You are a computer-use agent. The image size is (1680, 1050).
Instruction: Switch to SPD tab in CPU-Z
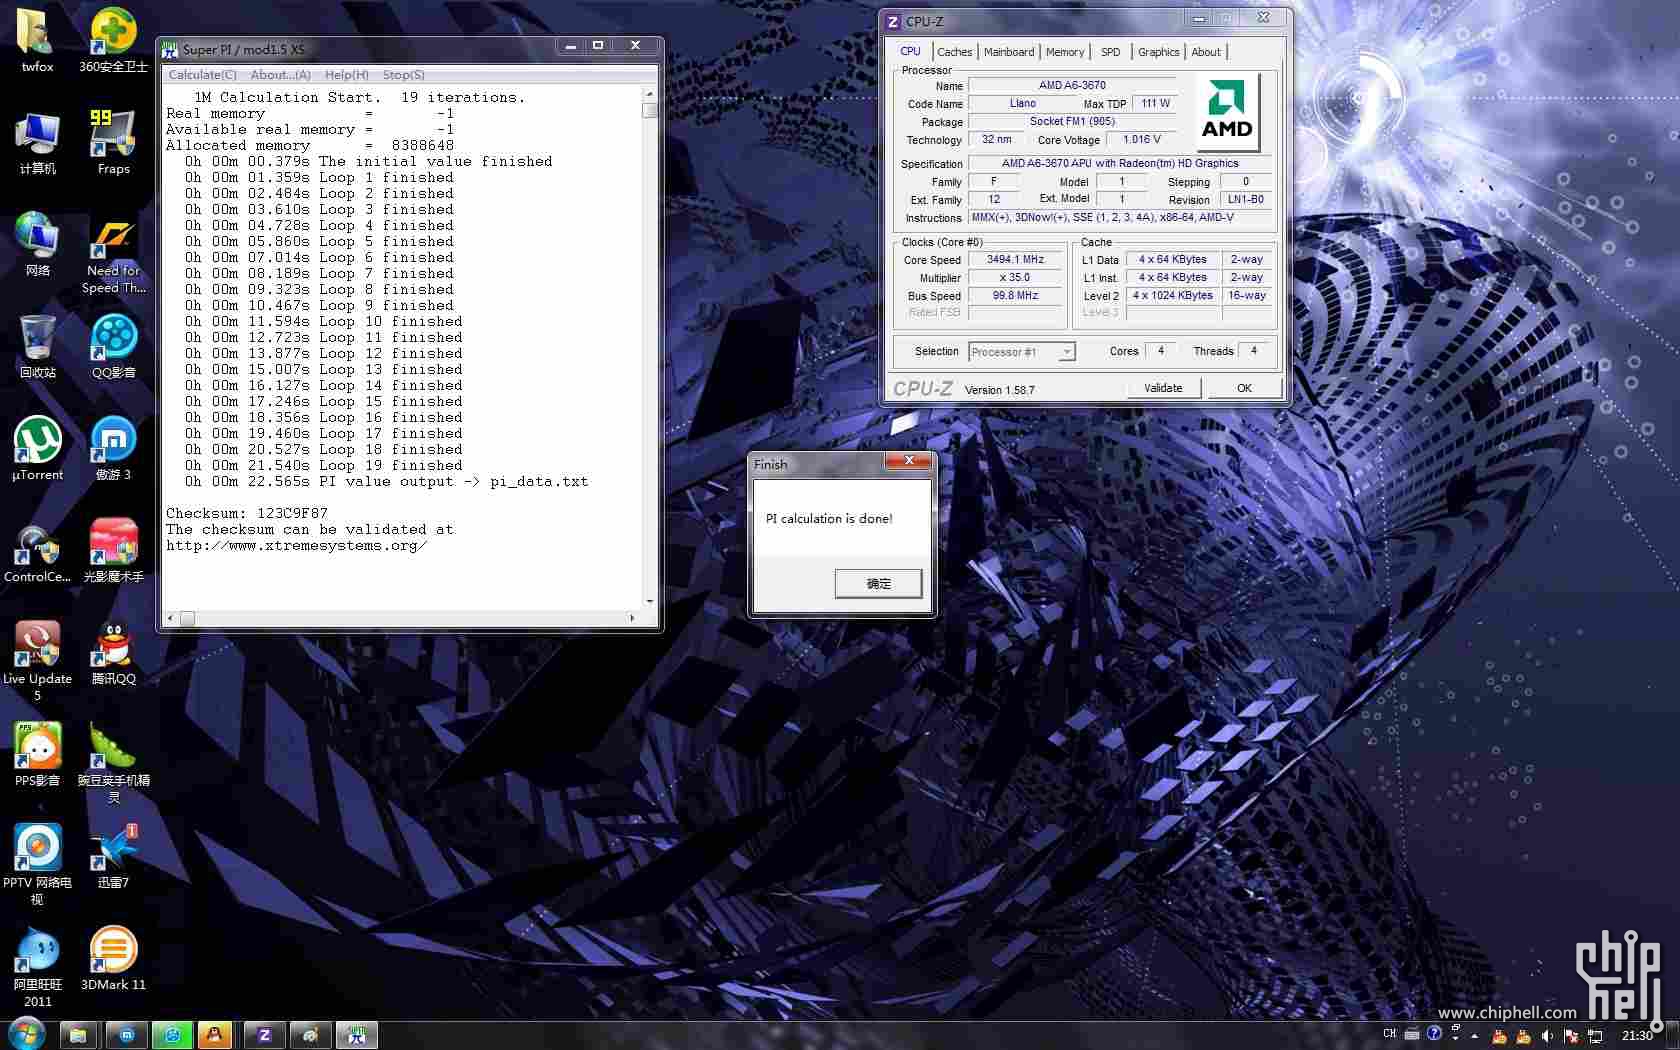1111,52
